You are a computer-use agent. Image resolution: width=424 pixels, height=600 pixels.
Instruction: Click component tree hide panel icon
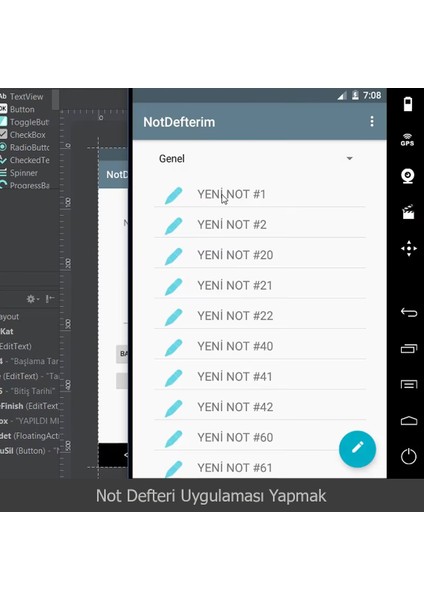tap(50, 299)
